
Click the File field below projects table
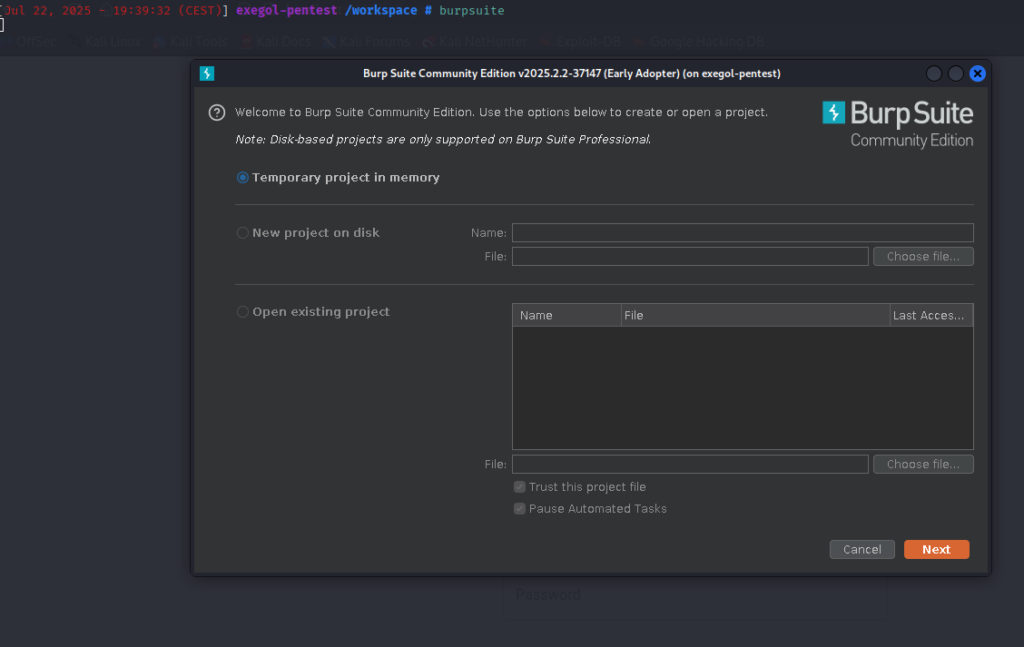click(690, 464)
